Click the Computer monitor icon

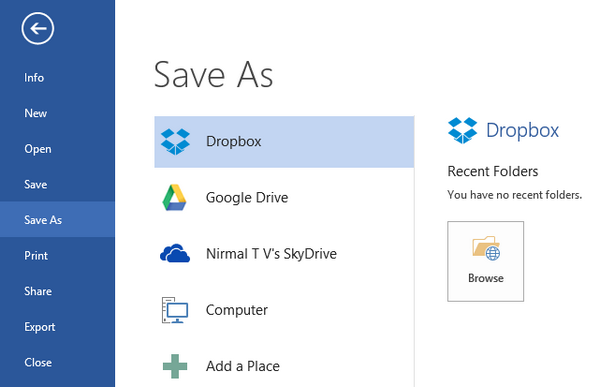pos(175,310)
